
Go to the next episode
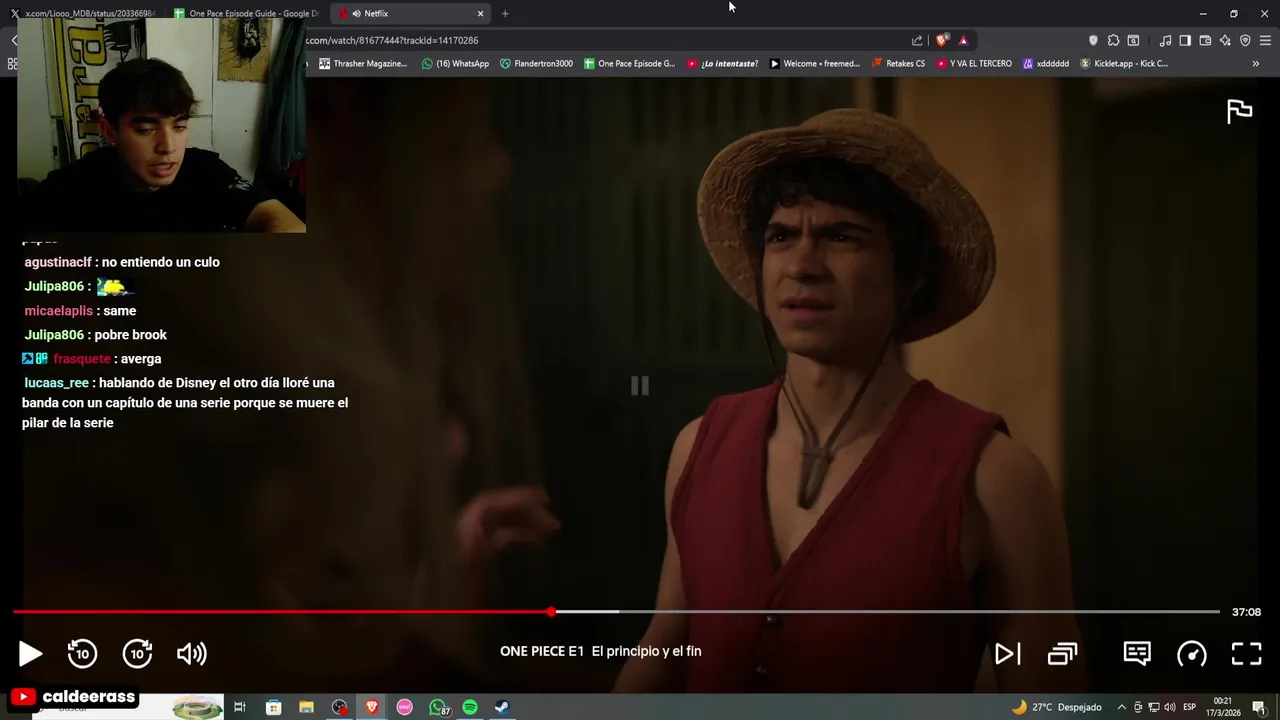pos(1007,654)
